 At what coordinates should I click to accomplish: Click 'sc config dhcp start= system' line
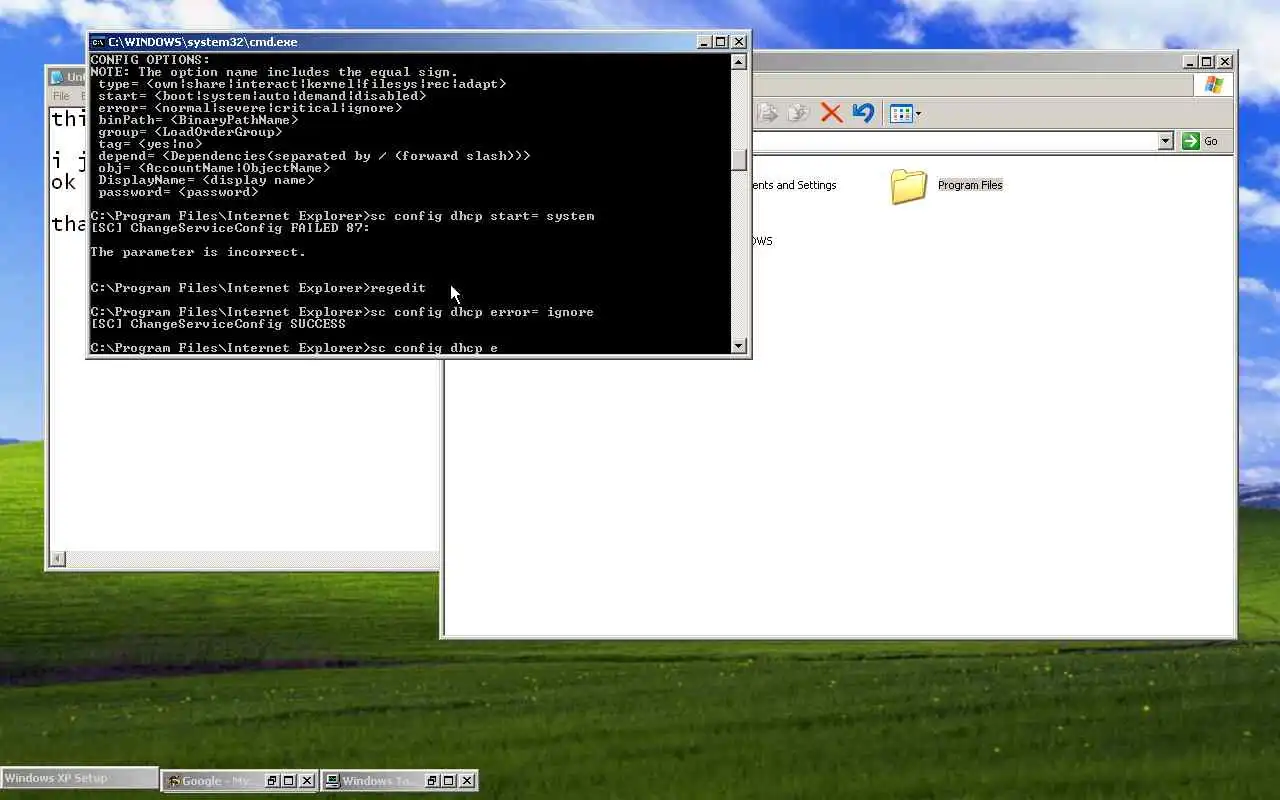pos(342,216)
